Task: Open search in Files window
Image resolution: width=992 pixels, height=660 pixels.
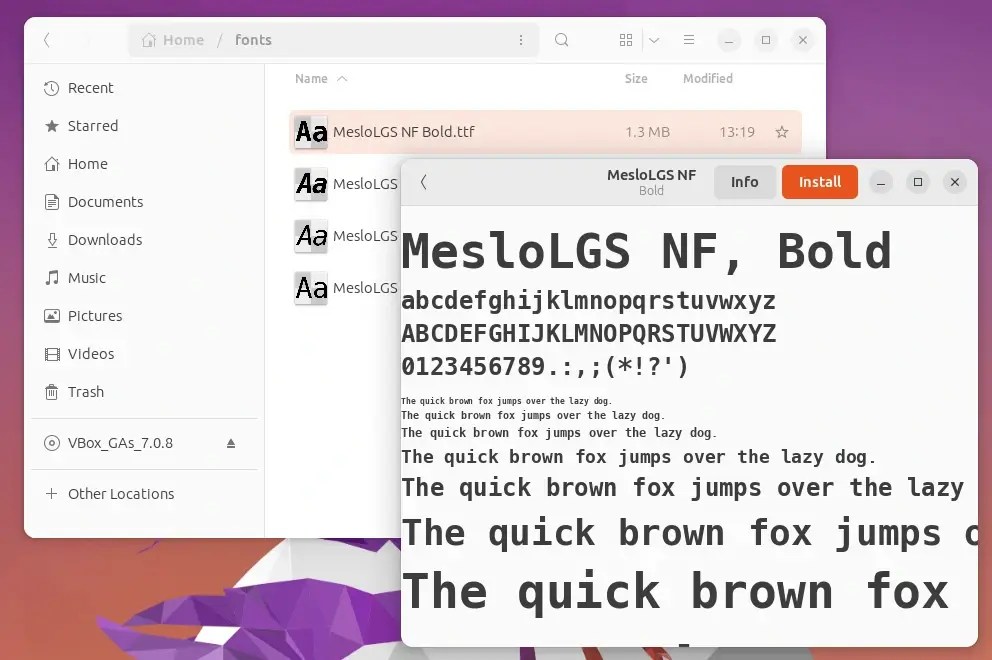Action: (x=561, y=40)
